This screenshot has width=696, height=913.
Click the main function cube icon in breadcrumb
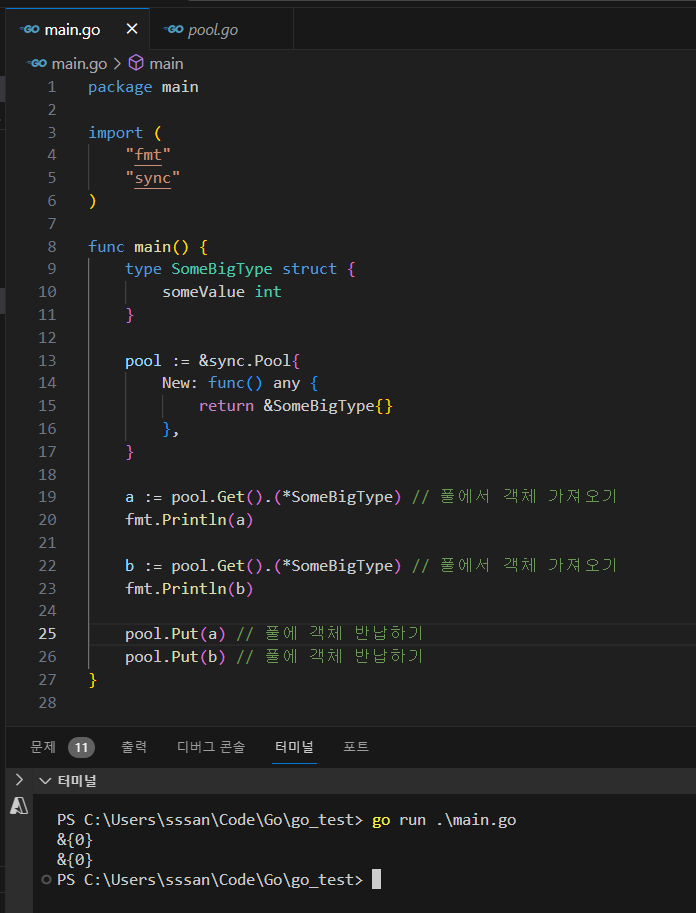coord(137,63)
